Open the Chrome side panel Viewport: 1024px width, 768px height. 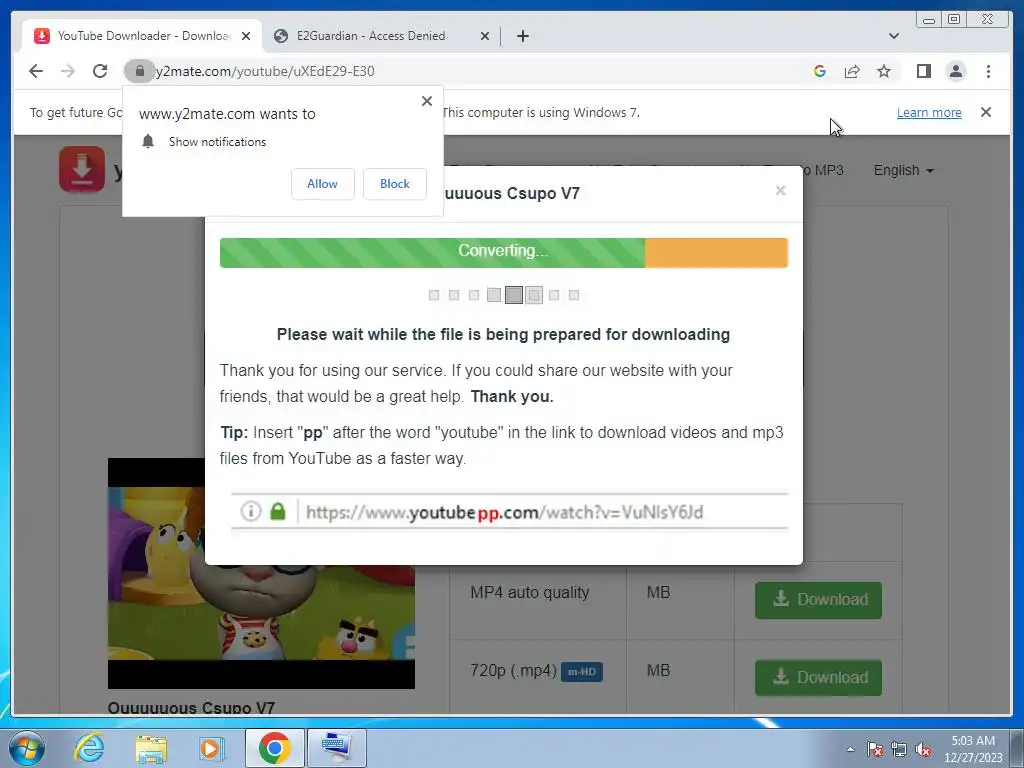923,71
